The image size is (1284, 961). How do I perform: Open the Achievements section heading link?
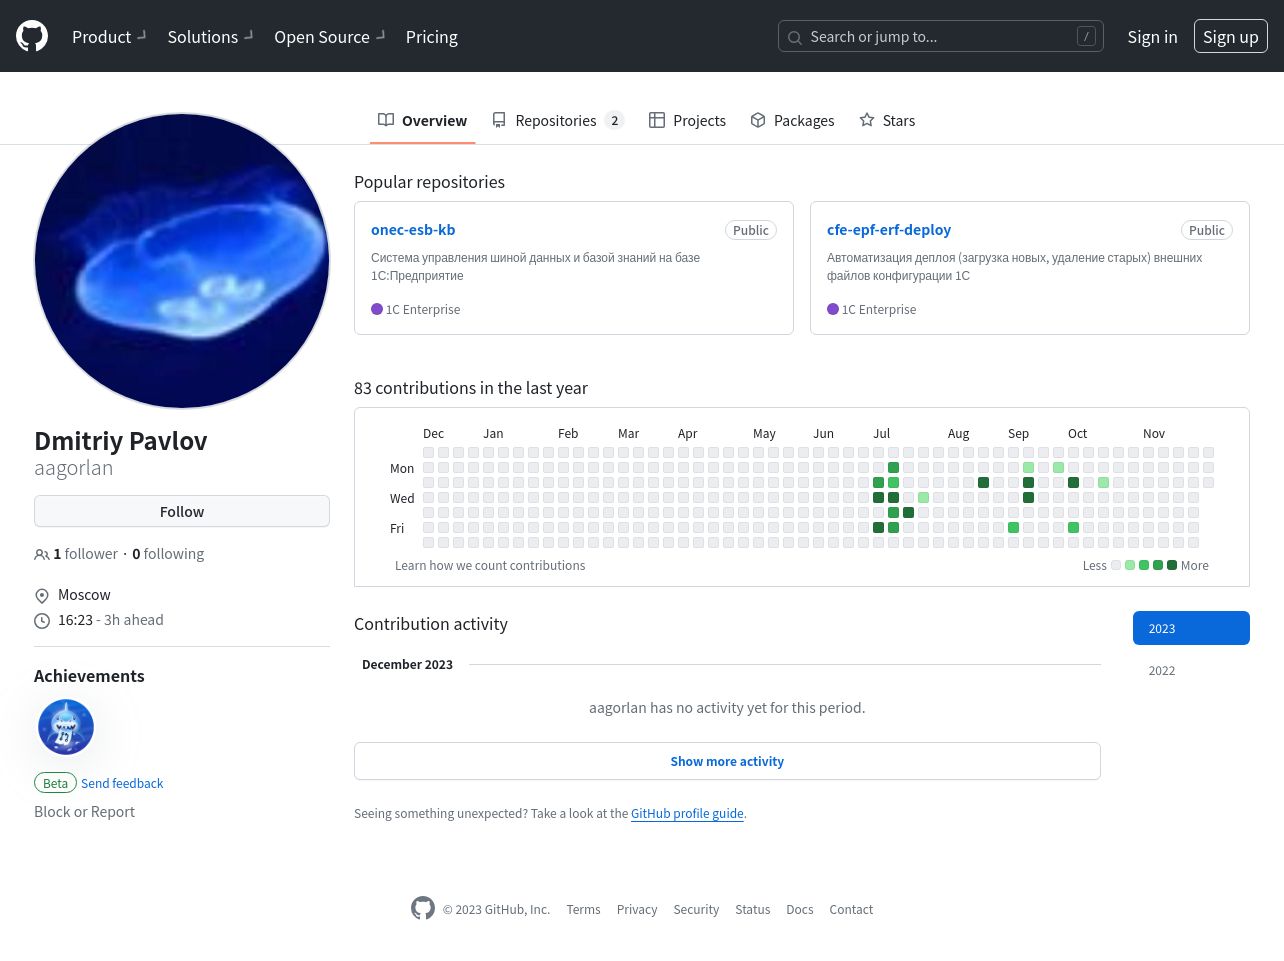click(89, 676)
